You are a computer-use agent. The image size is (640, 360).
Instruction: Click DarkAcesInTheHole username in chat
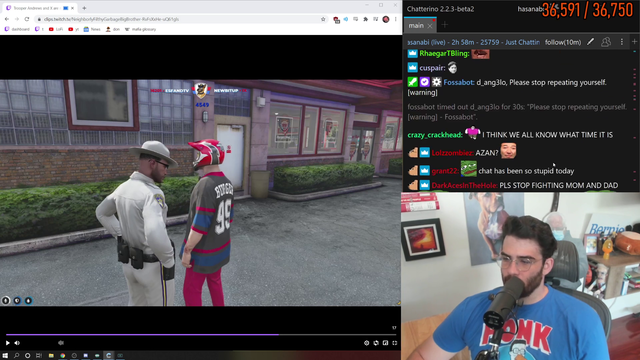click(464, 186)
